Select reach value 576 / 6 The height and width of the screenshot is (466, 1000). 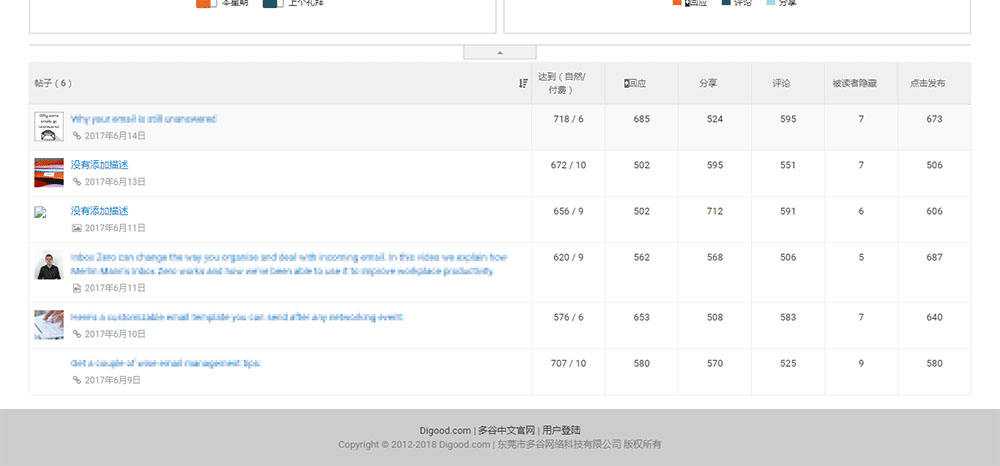[568, 317]
